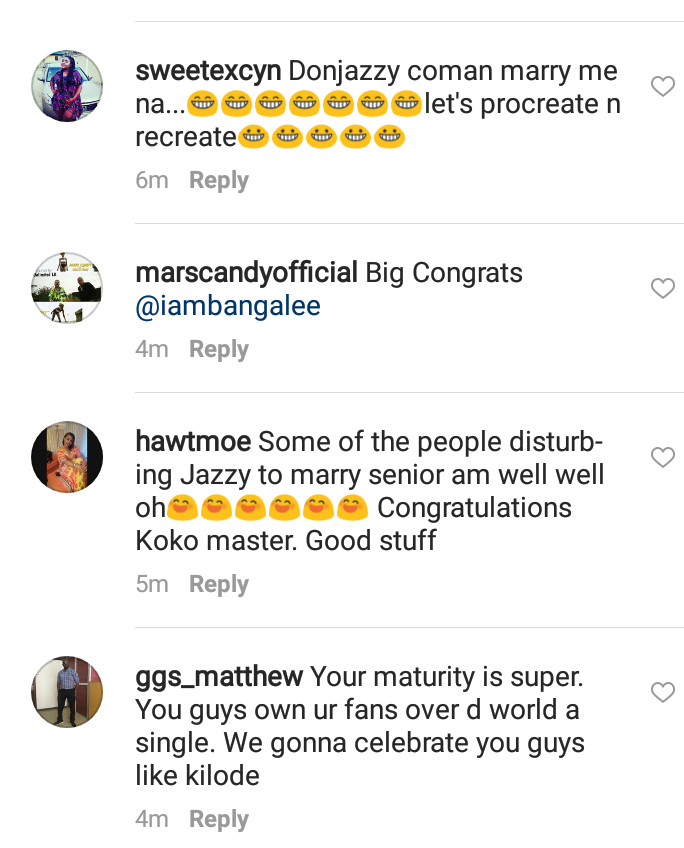Open sweetexcyn's profile picture
The height and width of the screenshot is (848, 684).
click(68, 86)
